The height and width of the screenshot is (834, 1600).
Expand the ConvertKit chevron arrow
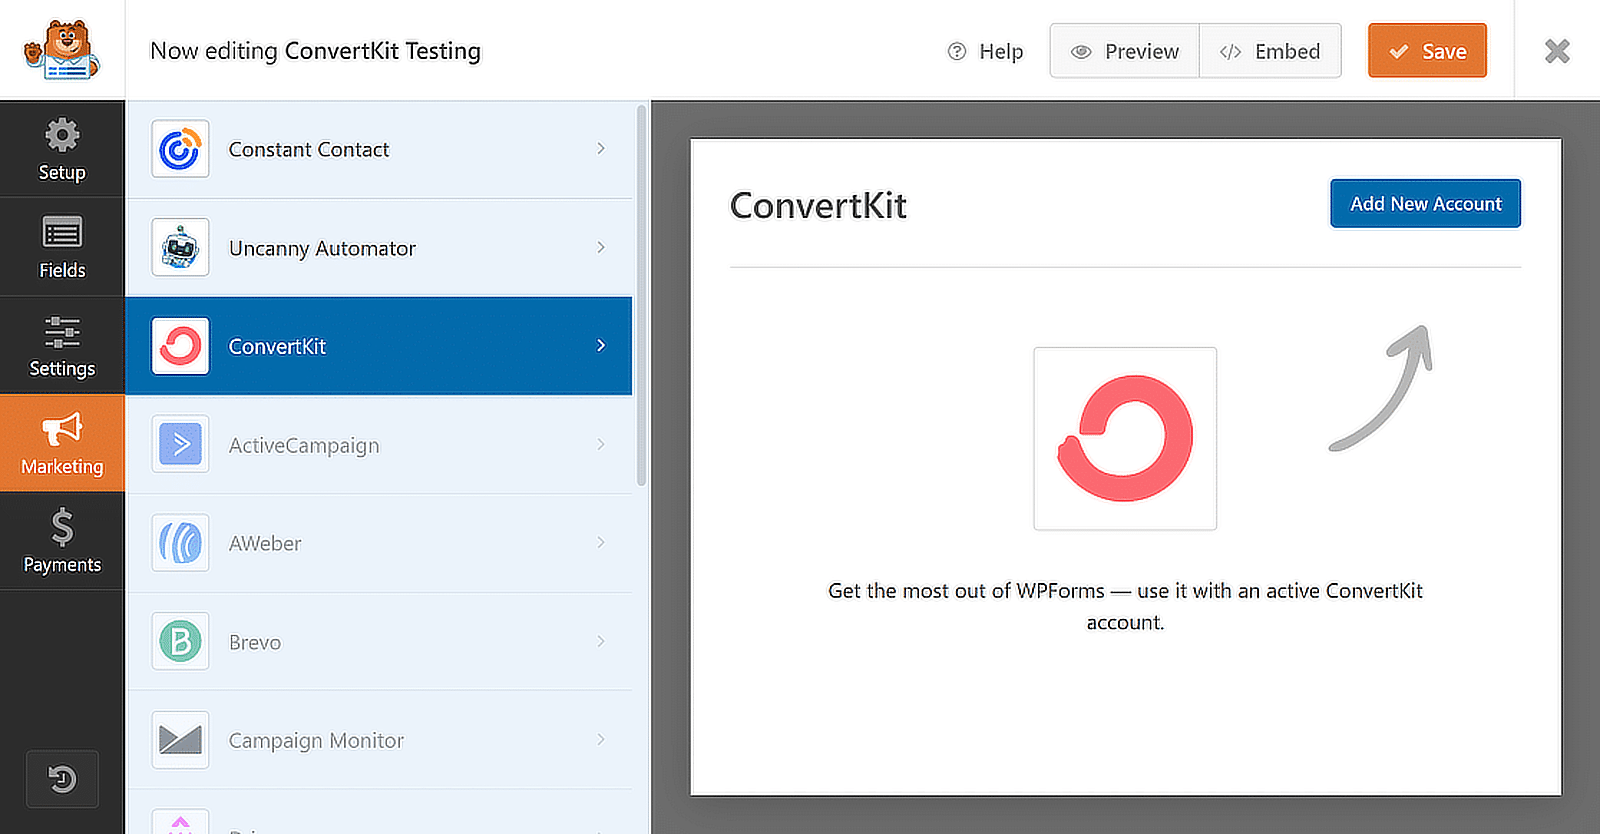tap(601, 346)
